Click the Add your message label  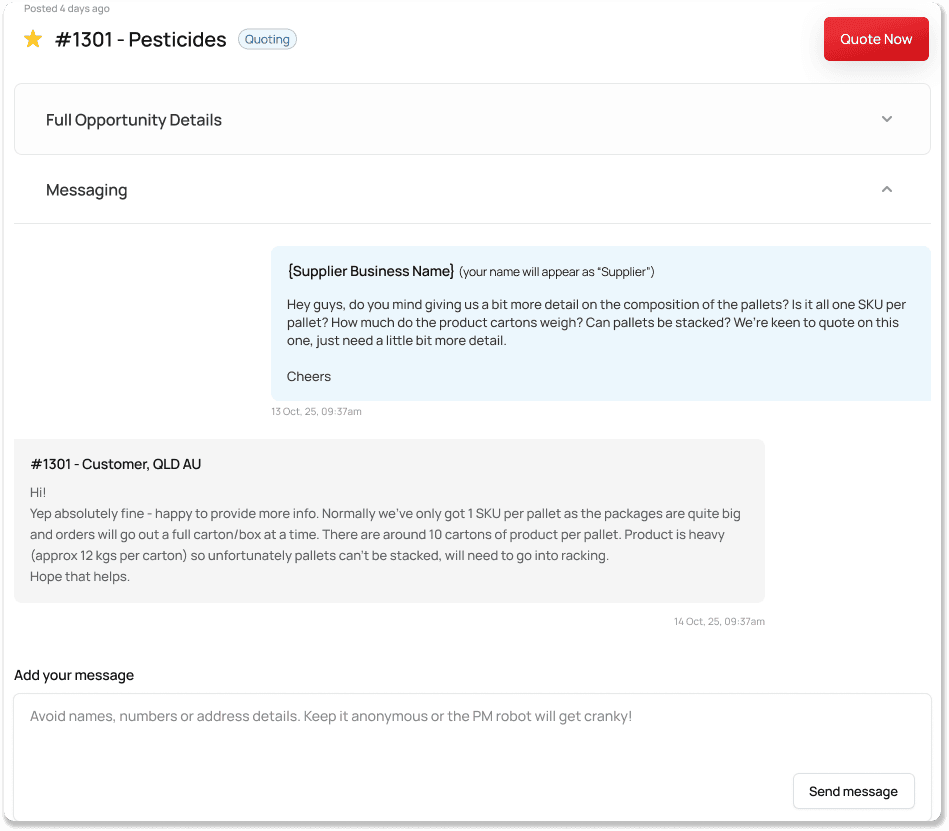pos(74,675)
